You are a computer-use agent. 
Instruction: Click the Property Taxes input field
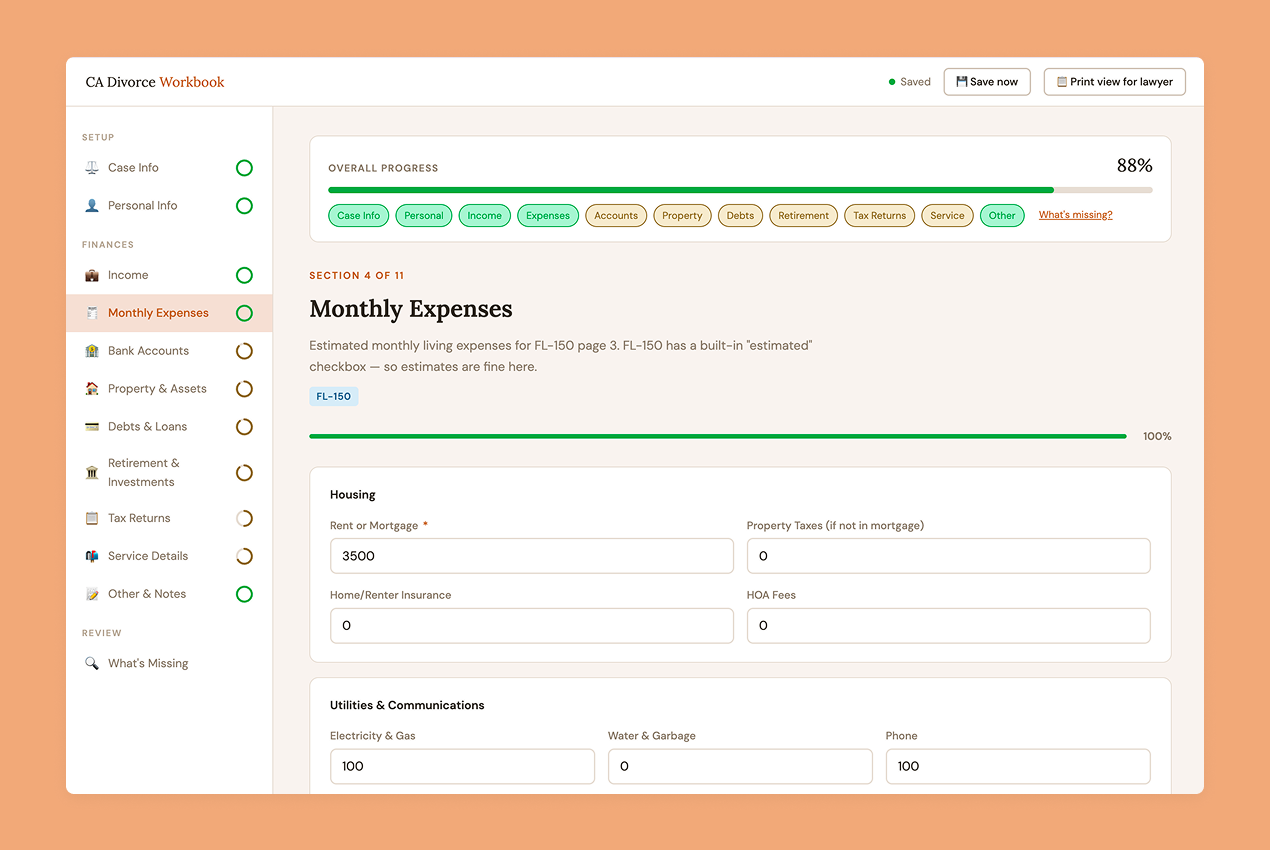[x=948, y=556]
